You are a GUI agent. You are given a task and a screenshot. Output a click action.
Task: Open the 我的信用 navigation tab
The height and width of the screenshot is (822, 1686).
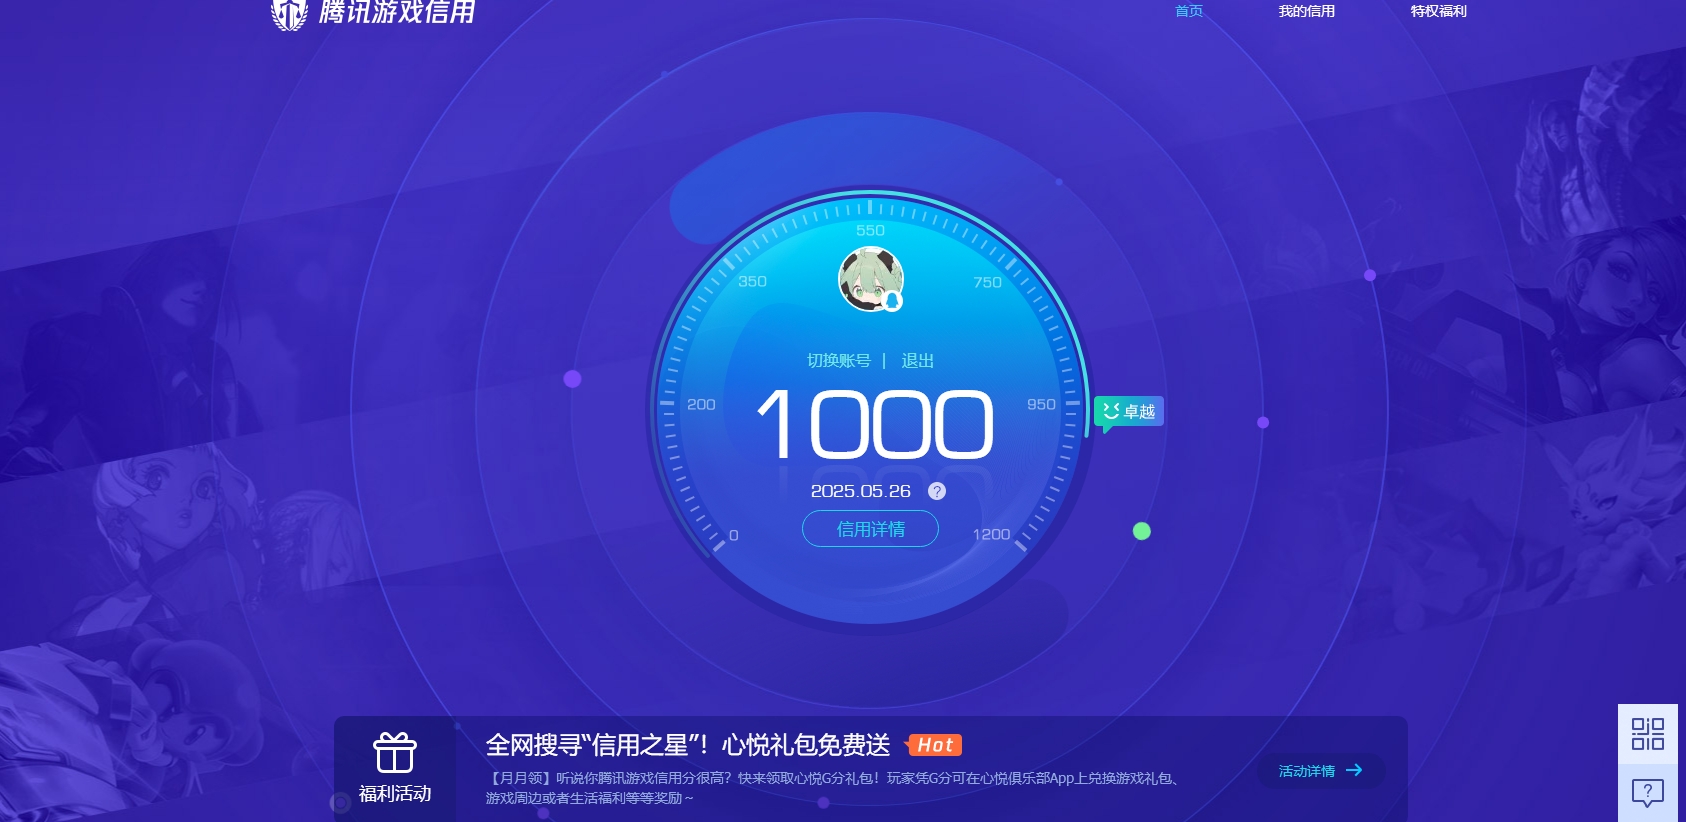coord(1306,11)
